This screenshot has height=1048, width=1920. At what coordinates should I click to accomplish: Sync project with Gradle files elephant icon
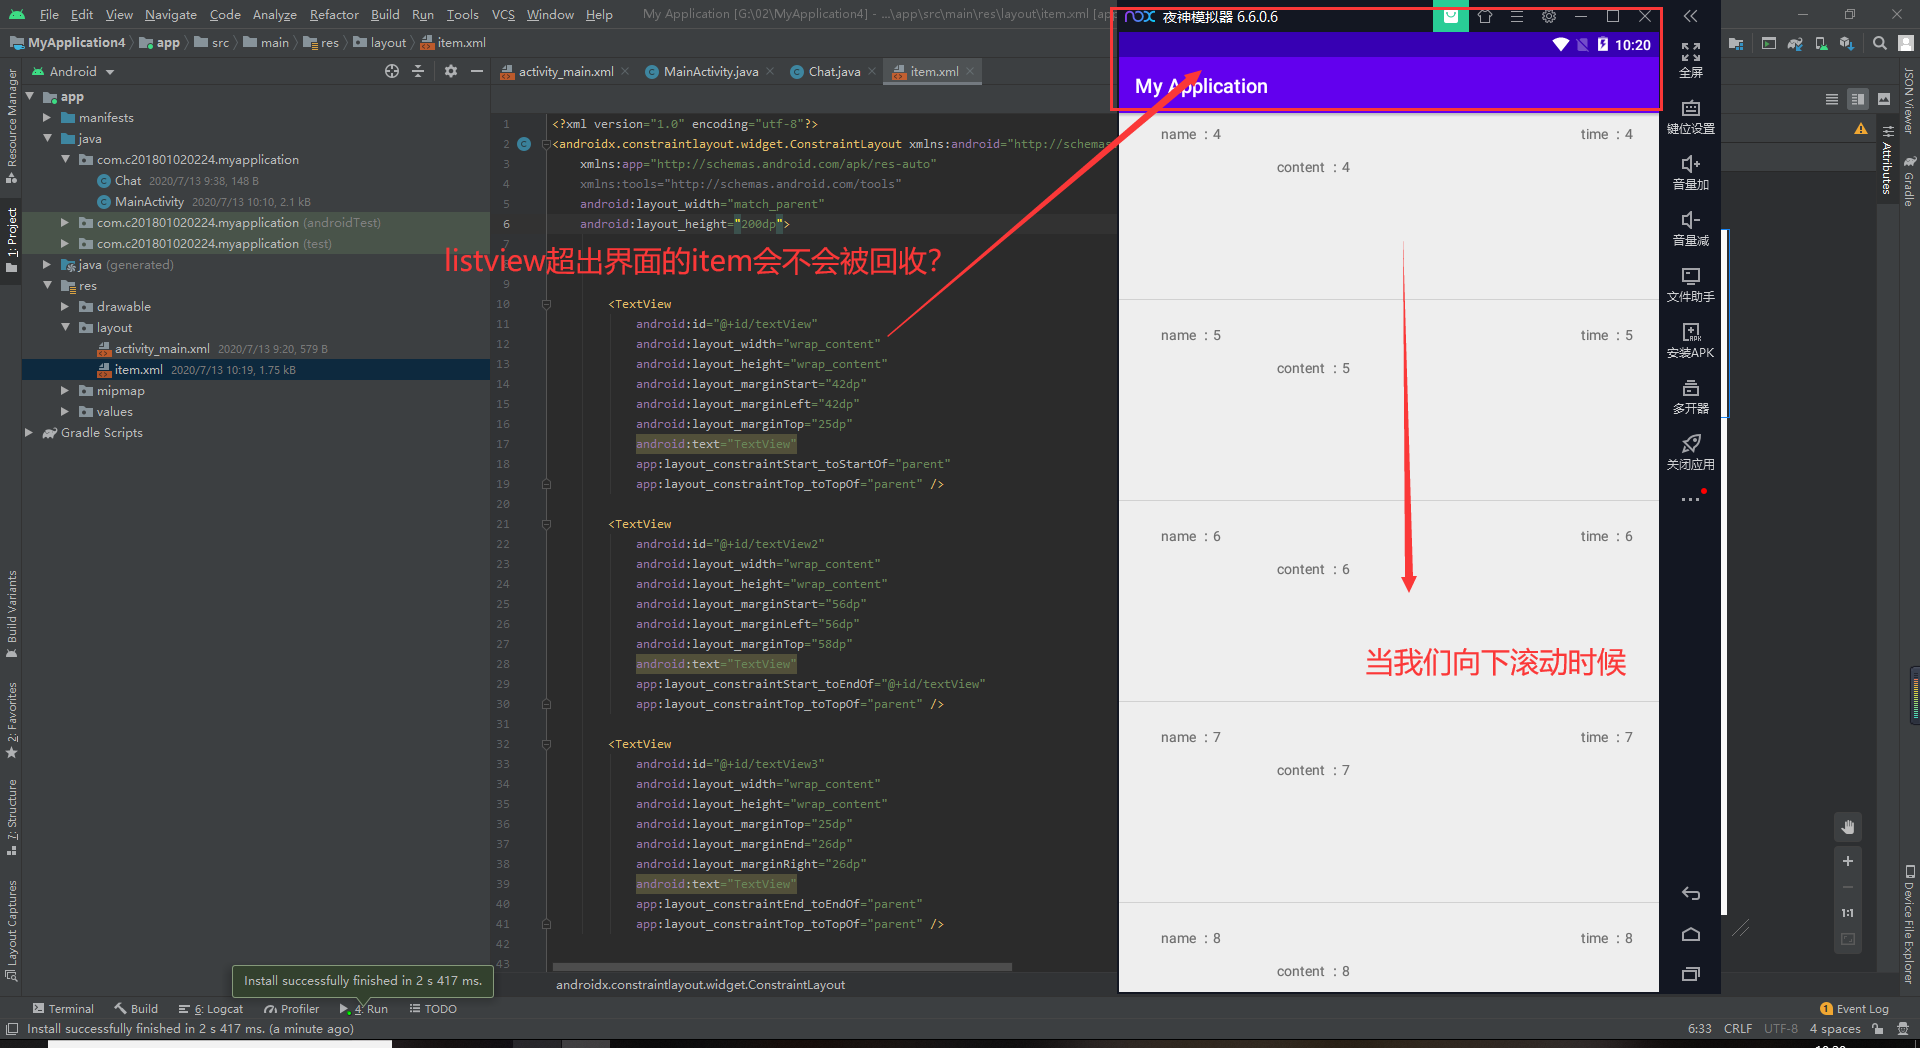tap(1795, 43)
